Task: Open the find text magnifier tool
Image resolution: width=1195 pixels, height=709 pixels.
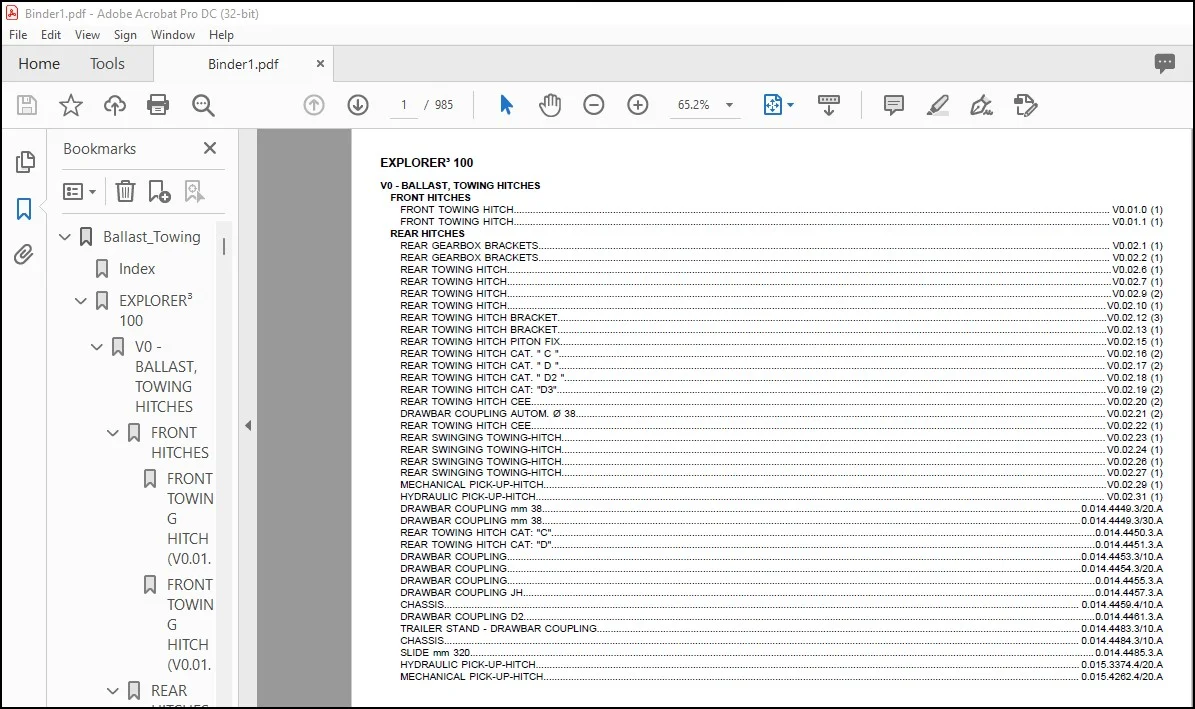Action: (x=203, y=105)
